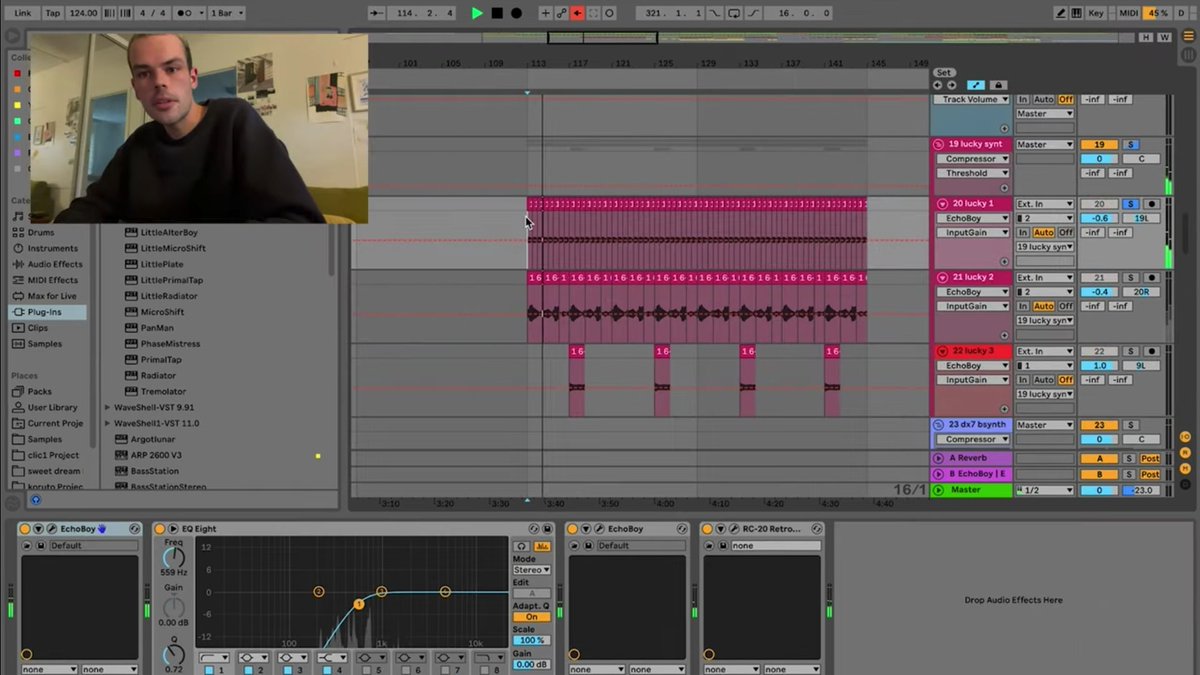Toggle RC-20 Retro device activator
1200x675 pixels.
[x=707, y=529]
